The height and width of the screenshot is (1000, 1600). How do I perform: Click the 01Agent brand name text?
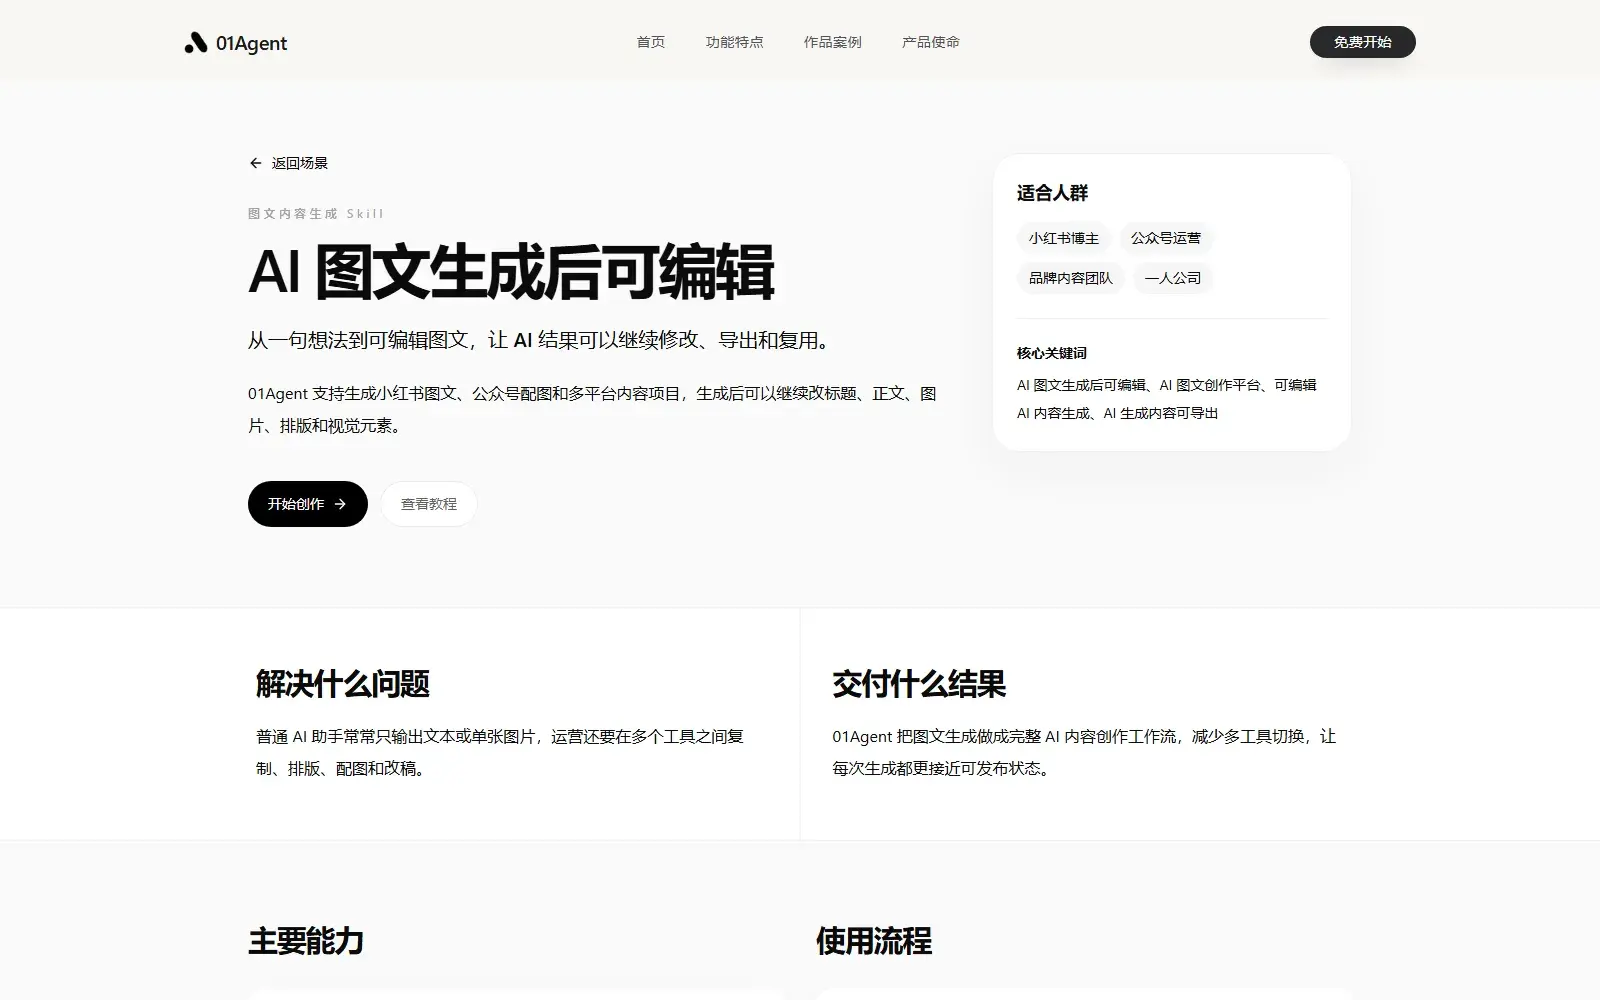pos(251,43)
